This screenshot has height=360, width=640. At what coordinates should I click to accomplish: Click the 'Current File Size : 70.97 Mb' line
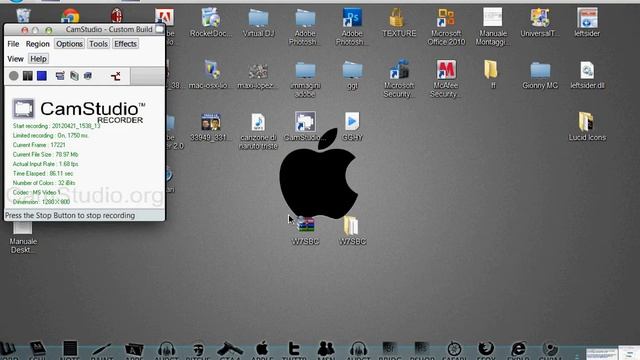pos(45,154)
